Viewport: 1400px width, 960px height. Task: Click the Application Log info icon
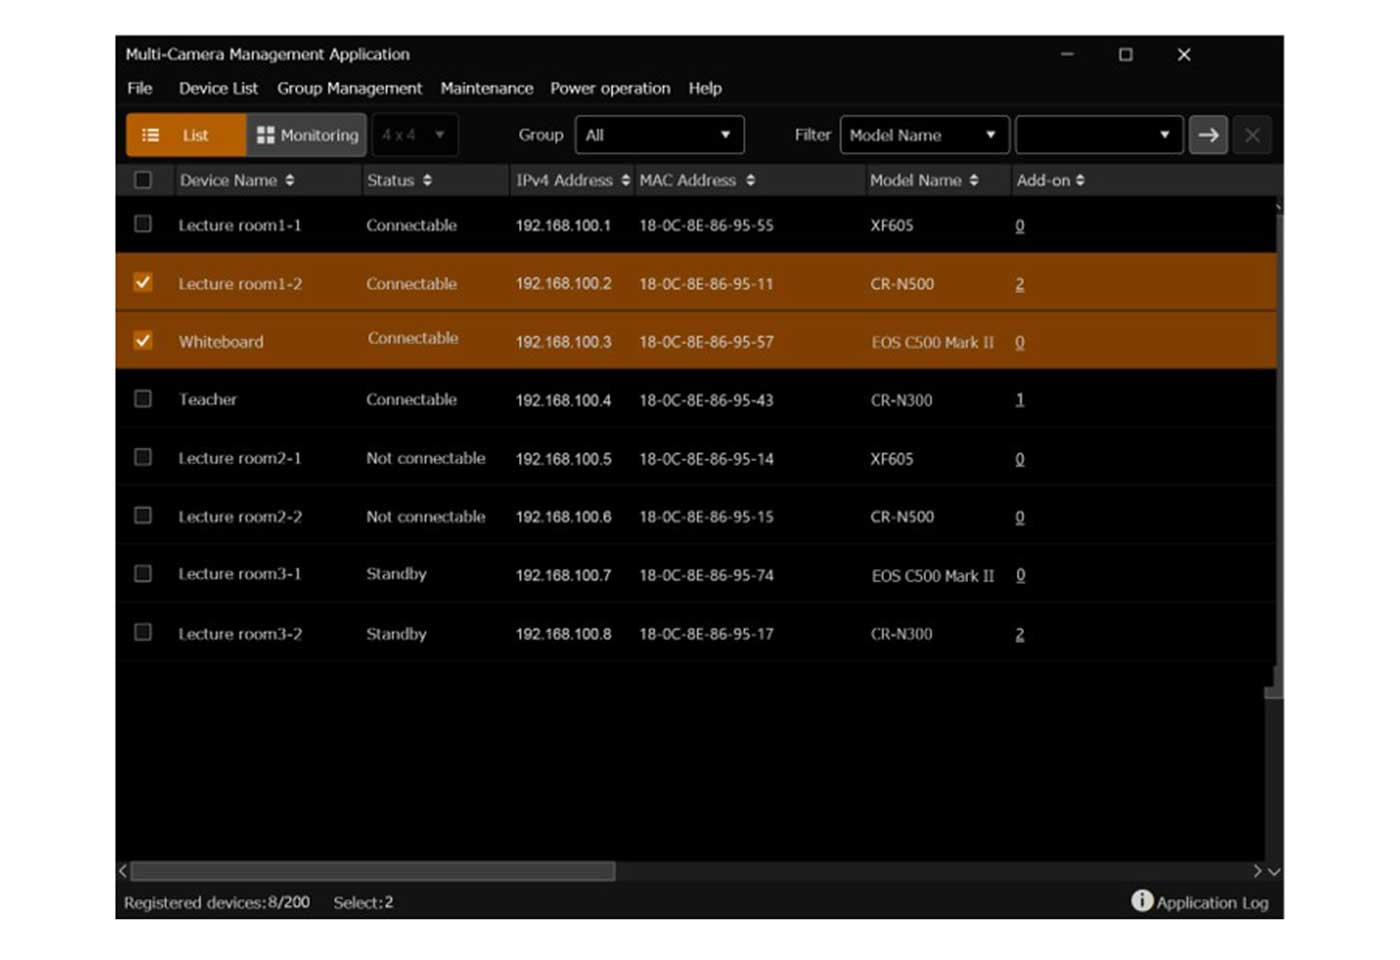pyautogui.click(x=1141, y=900)
